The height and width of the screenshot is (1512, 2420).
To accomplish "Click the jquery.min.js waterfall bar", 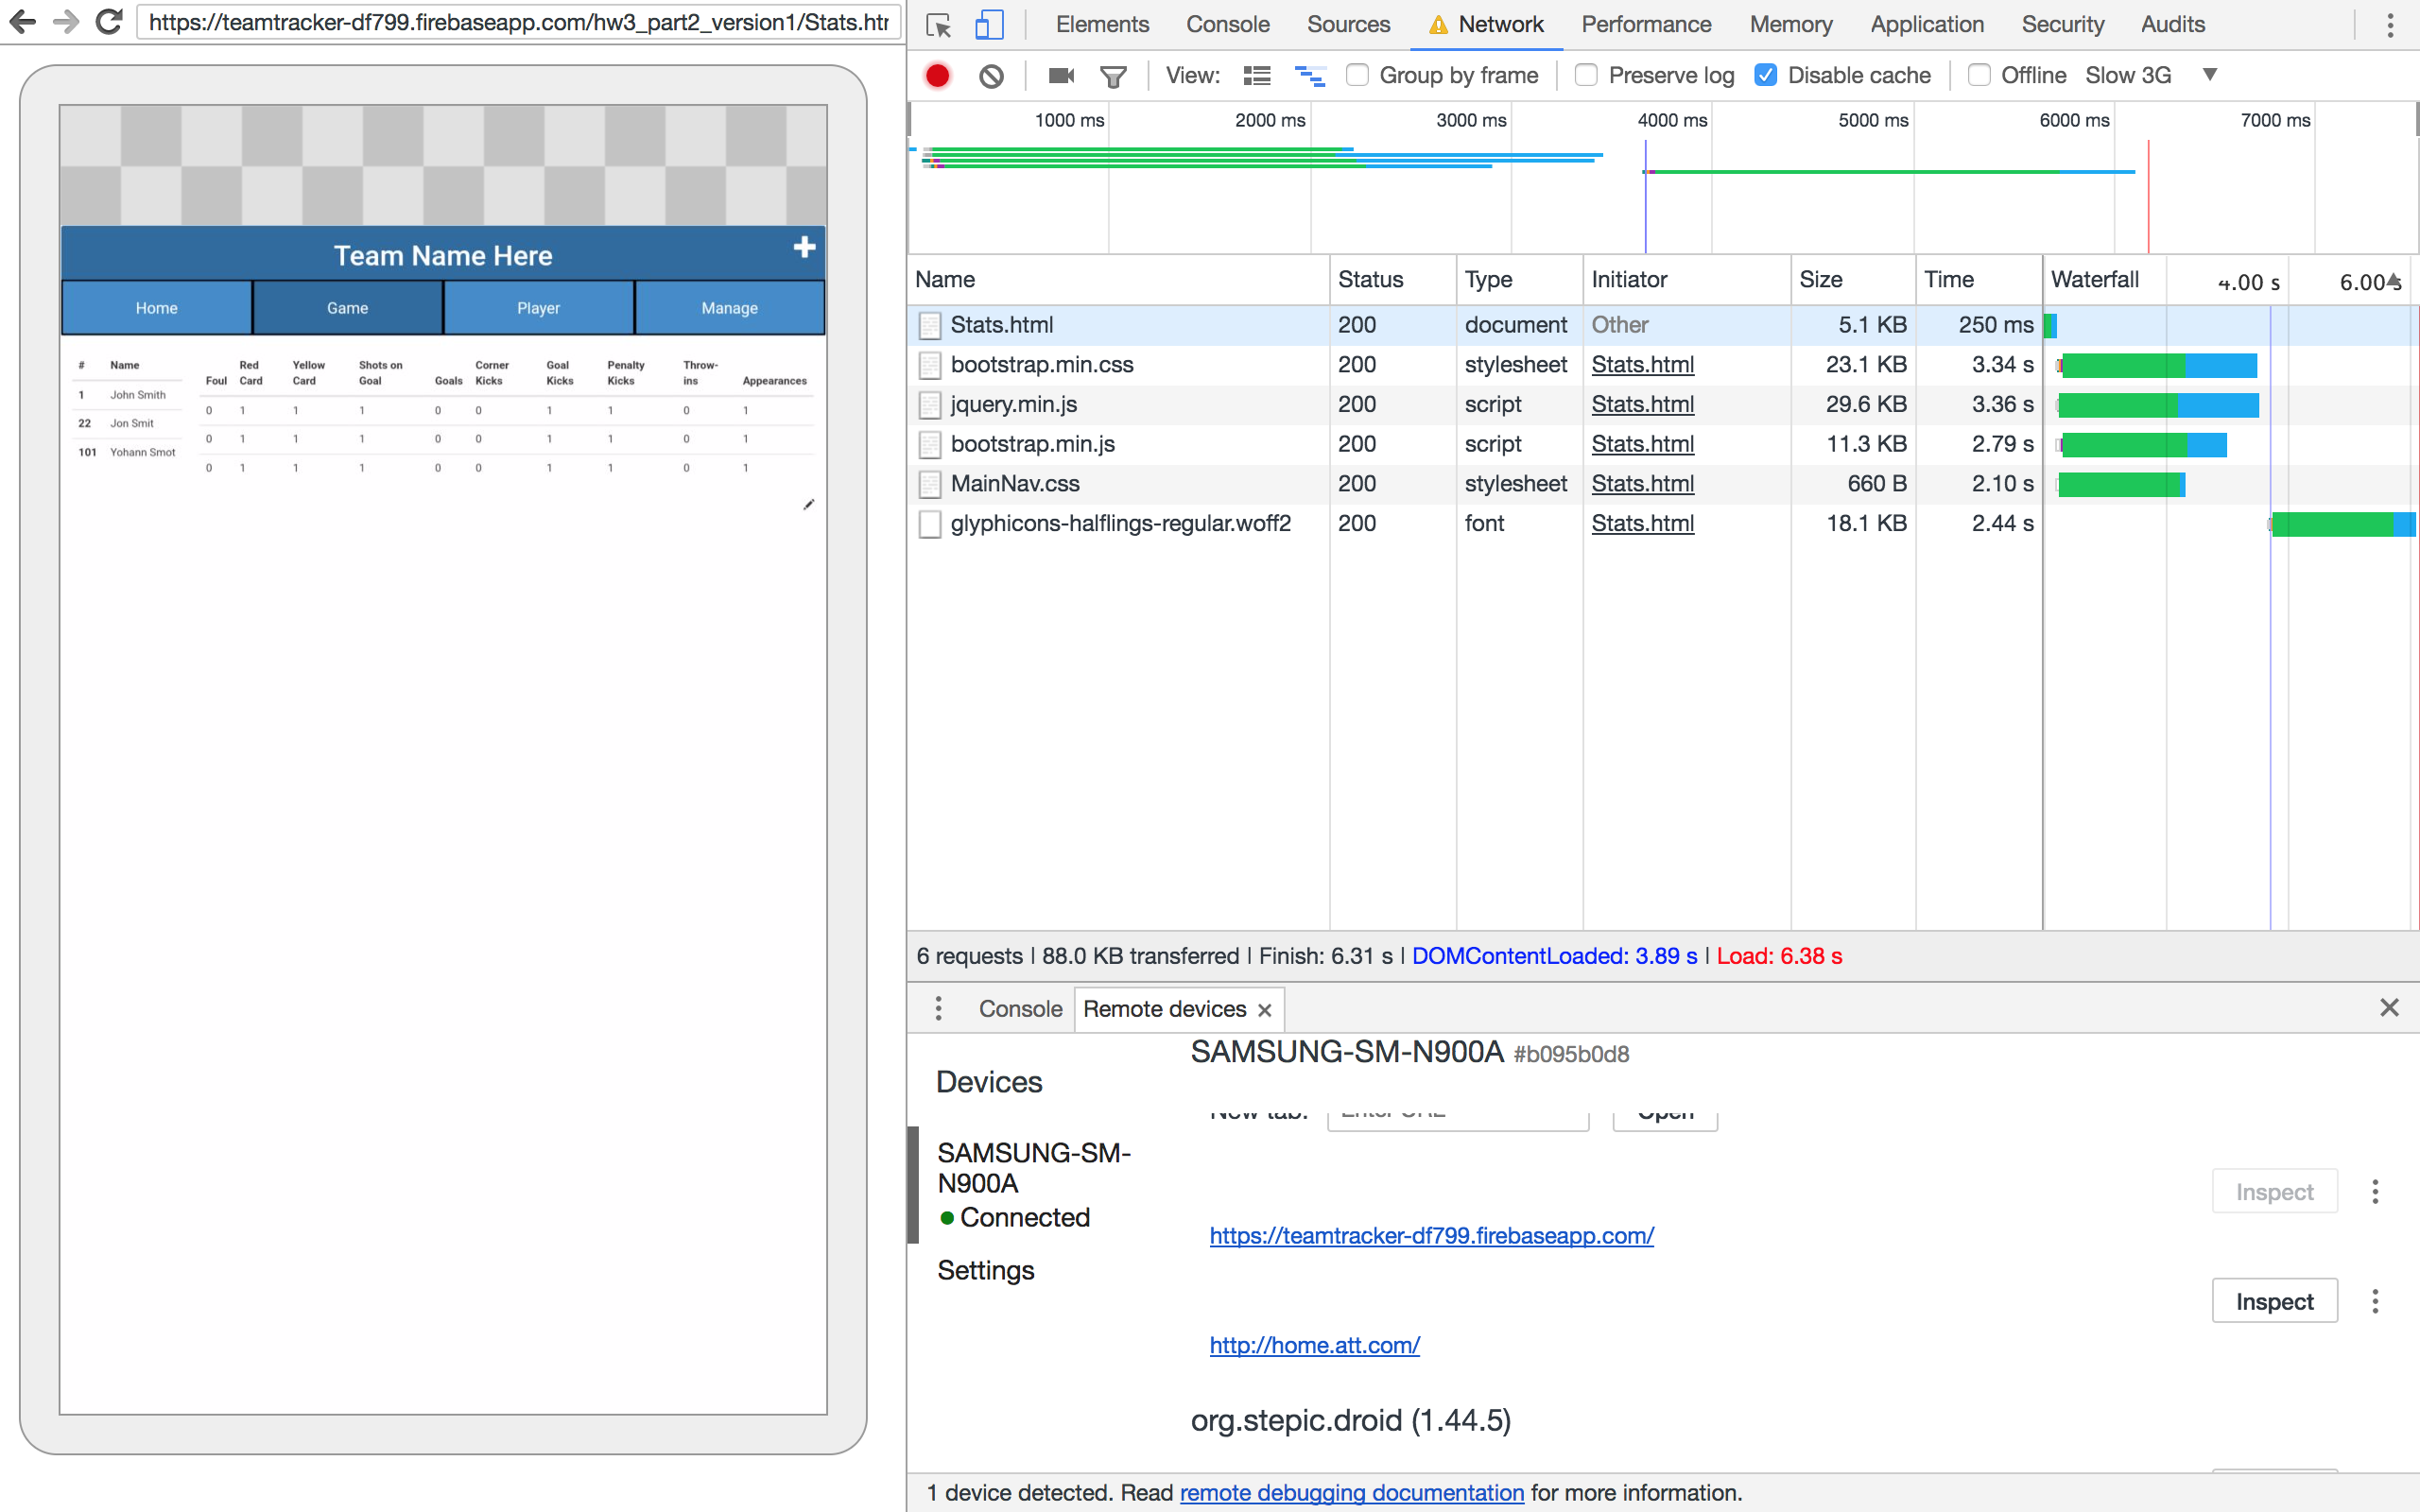I will [2158, 405].
